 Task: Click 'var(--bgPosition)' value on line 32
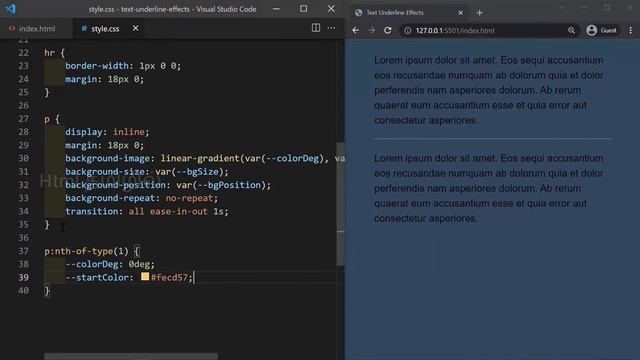click(221, 184)
